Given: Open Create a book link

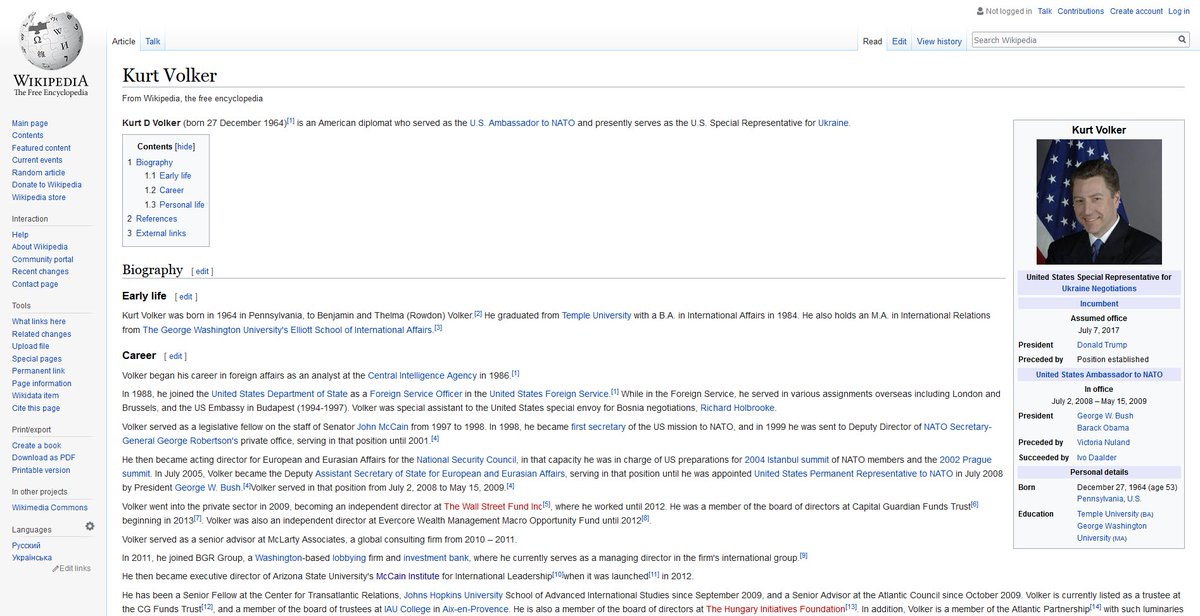Looking at the screenshot, I should (x=36, y=445).
